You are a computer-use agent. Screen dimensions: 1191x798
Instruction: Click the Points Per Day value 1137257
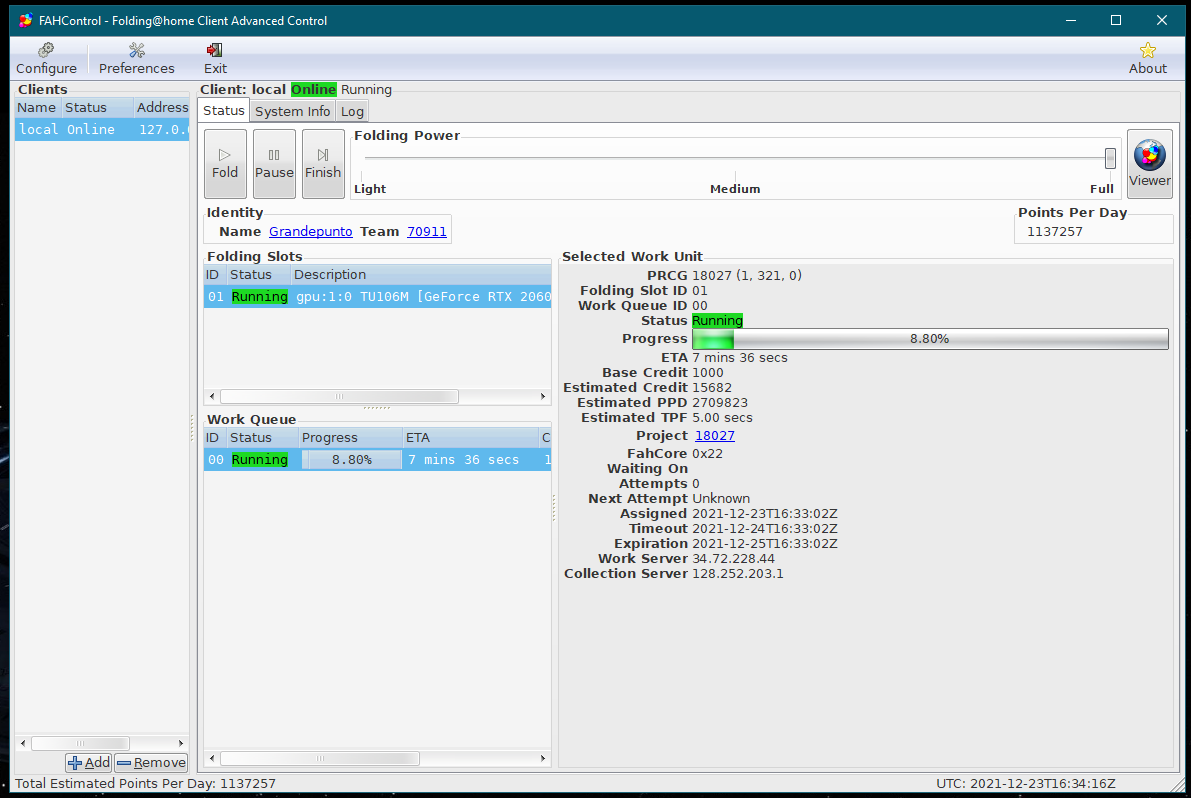1054,232
